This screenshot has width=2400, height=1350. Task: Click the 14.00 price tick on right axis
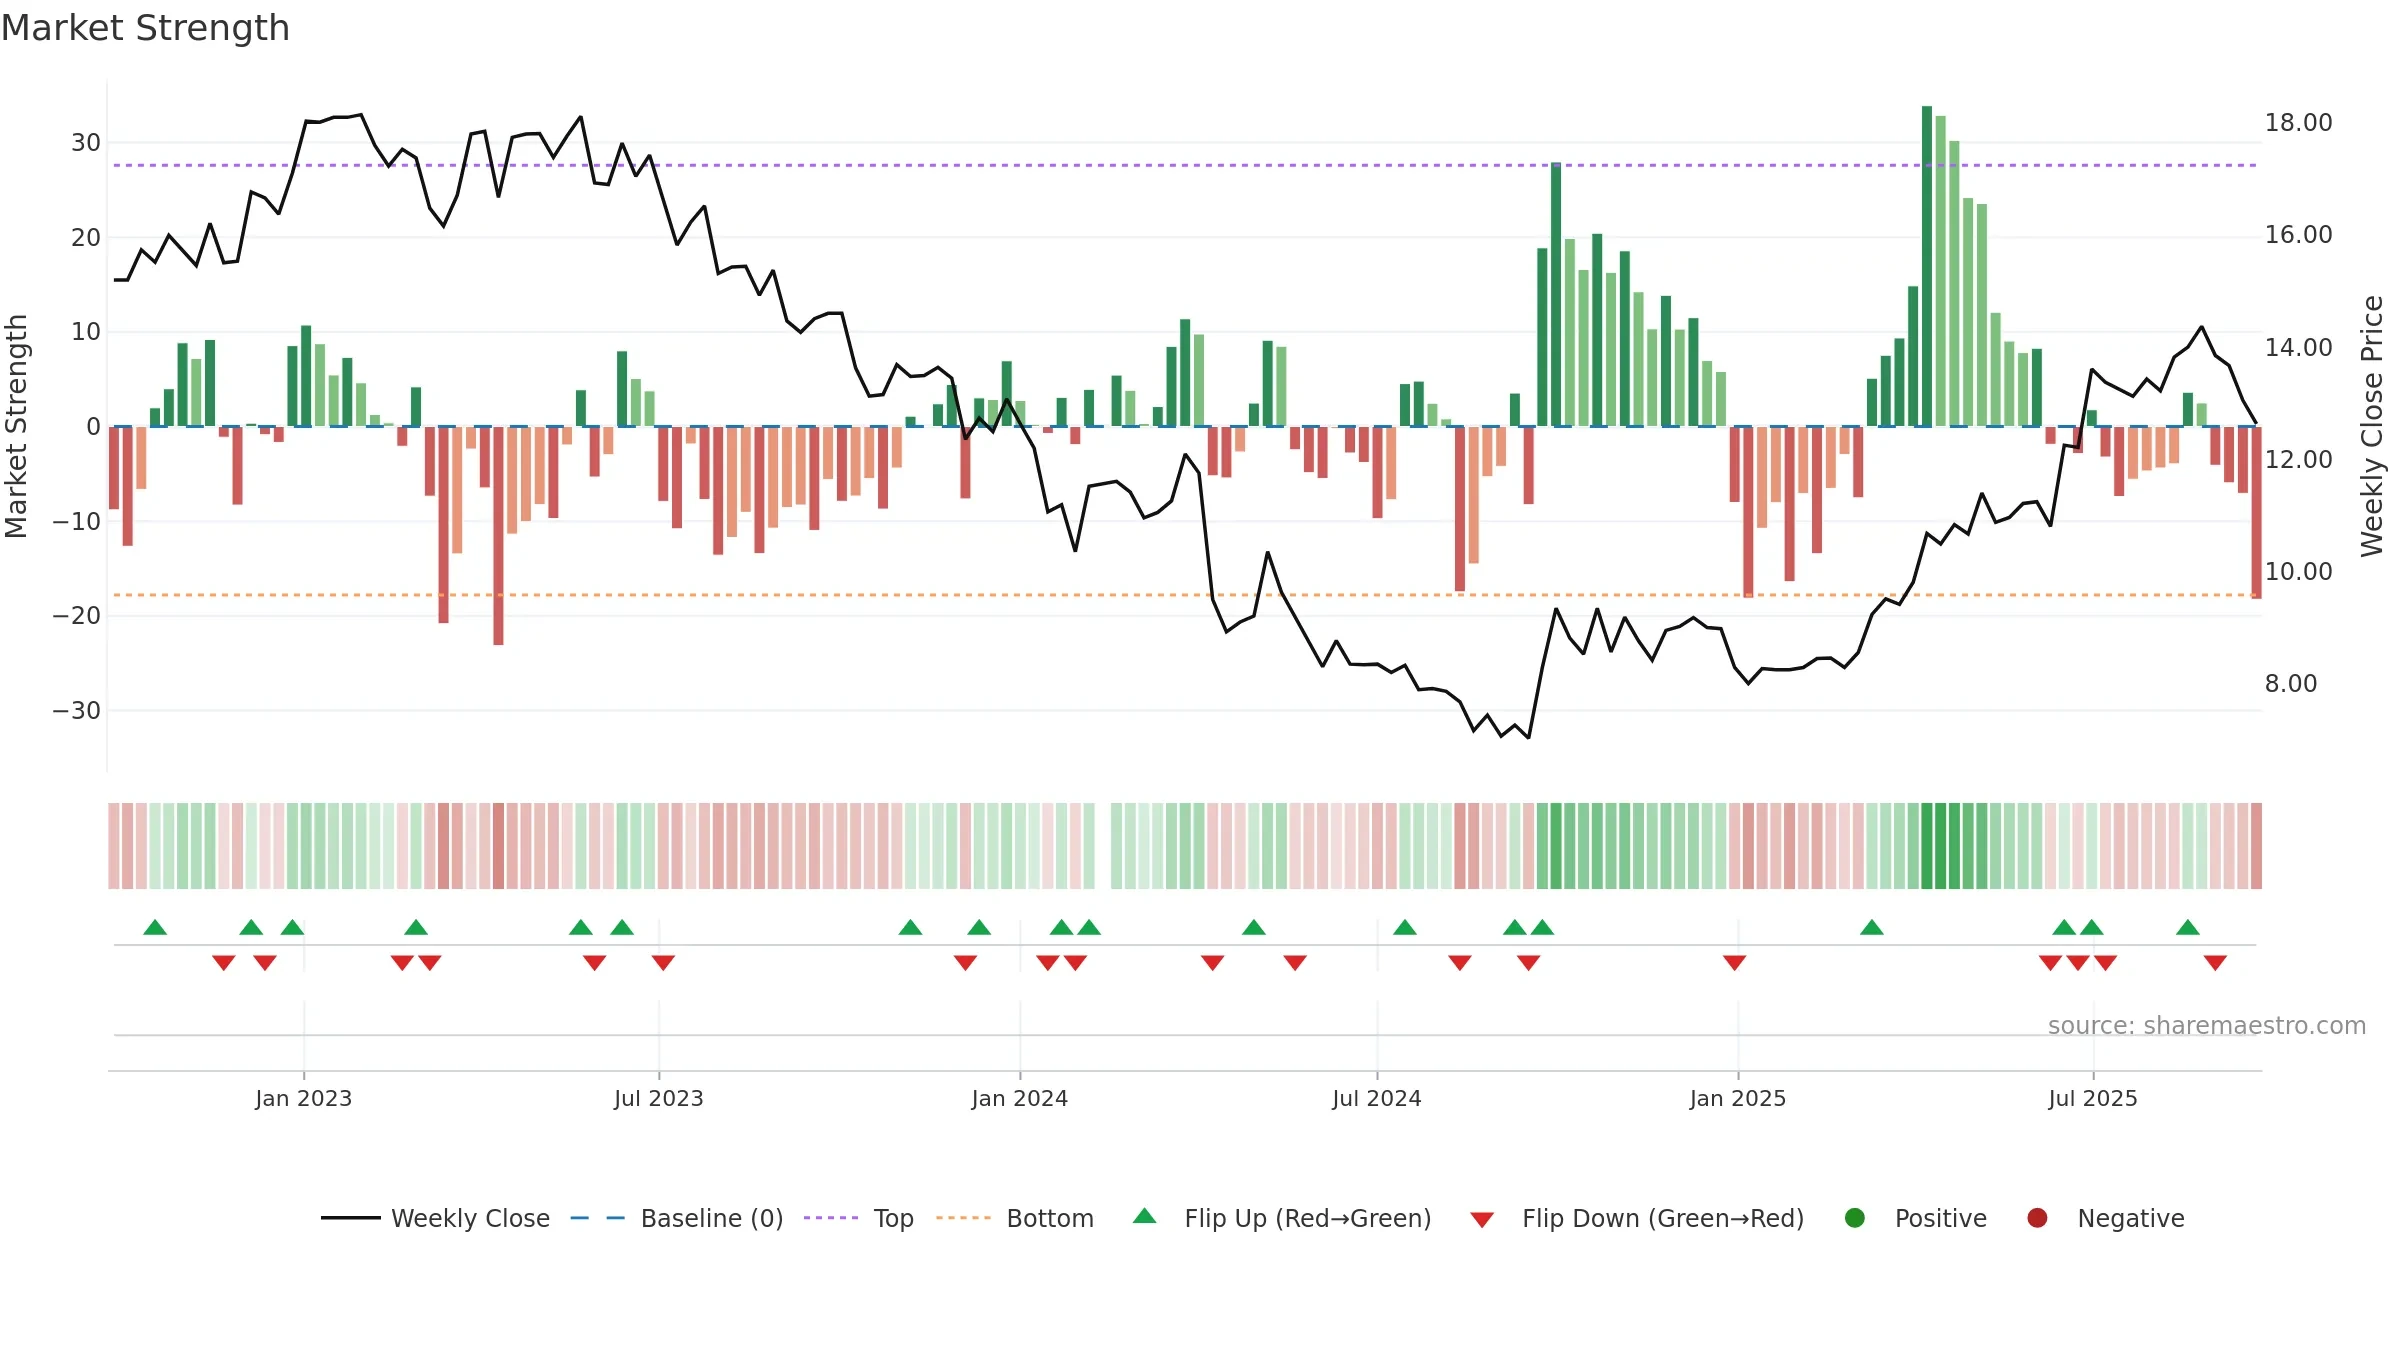[x=2298, y=347]
